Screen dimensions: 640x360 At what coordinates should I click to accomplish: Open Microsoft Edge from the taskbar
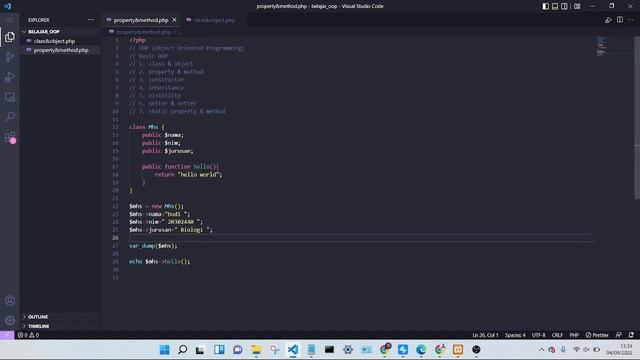(x=421, y=350)
